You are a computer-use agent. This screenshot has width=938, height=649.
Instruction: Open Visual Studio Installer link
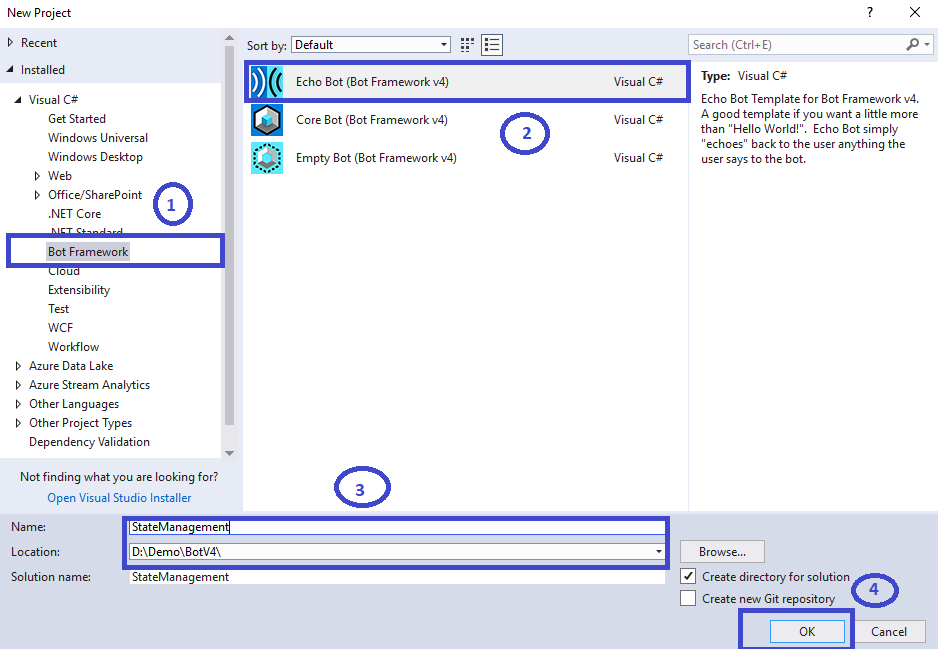pos(118,497)
